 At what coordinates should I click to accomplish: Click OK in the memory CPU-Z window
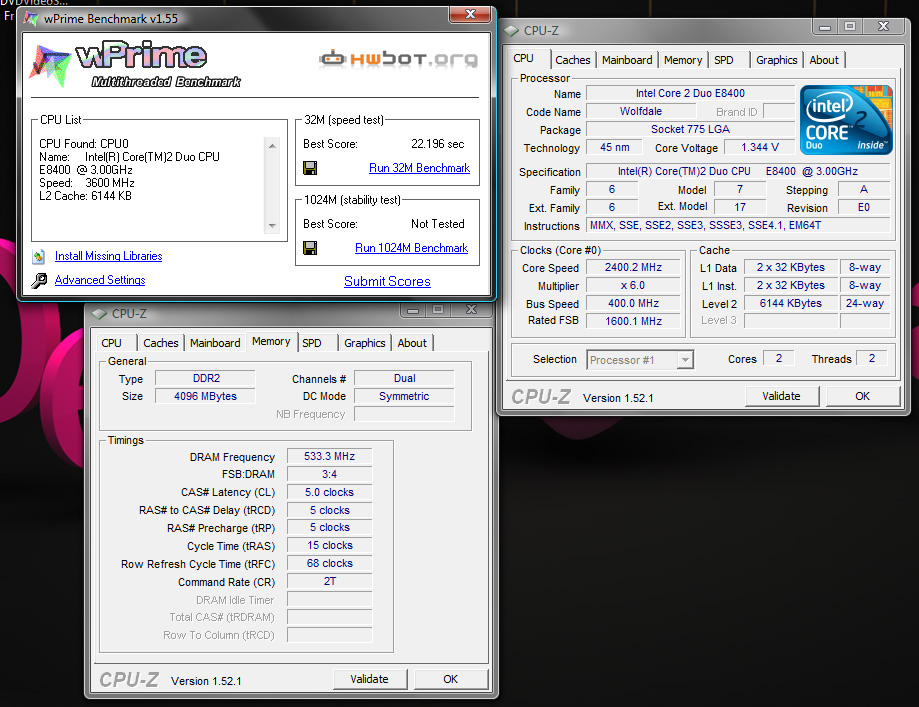pyautogui.click(x=450, y=679)
